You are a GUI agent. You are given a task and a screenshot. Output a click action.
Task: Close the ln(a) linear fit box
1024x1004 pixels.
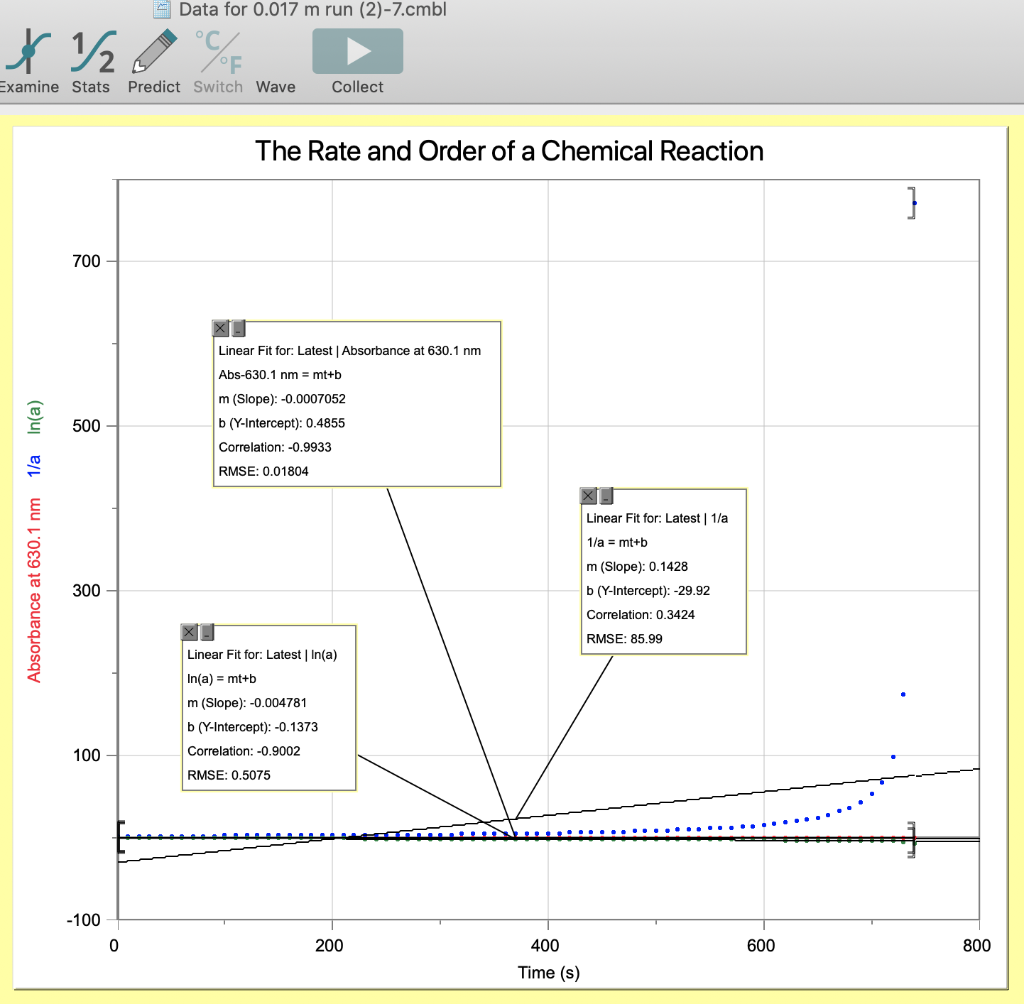click(x=189, y=632)
